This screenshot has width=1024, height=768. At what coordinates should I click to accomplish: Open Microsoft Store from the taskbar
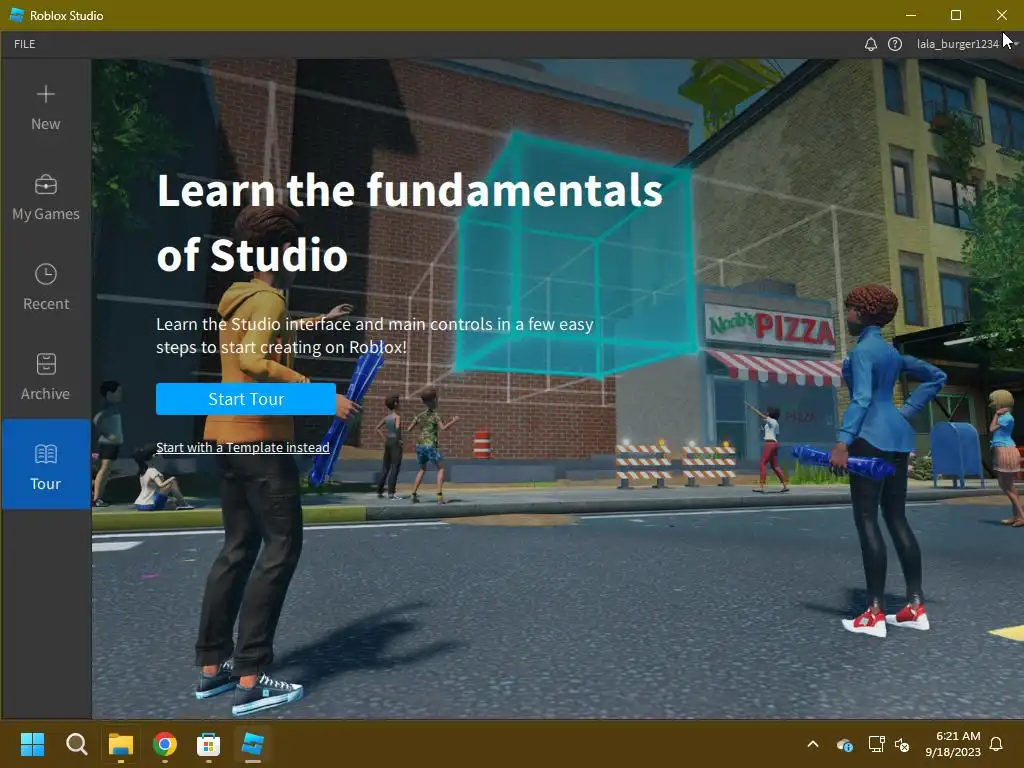click(208, 744)
